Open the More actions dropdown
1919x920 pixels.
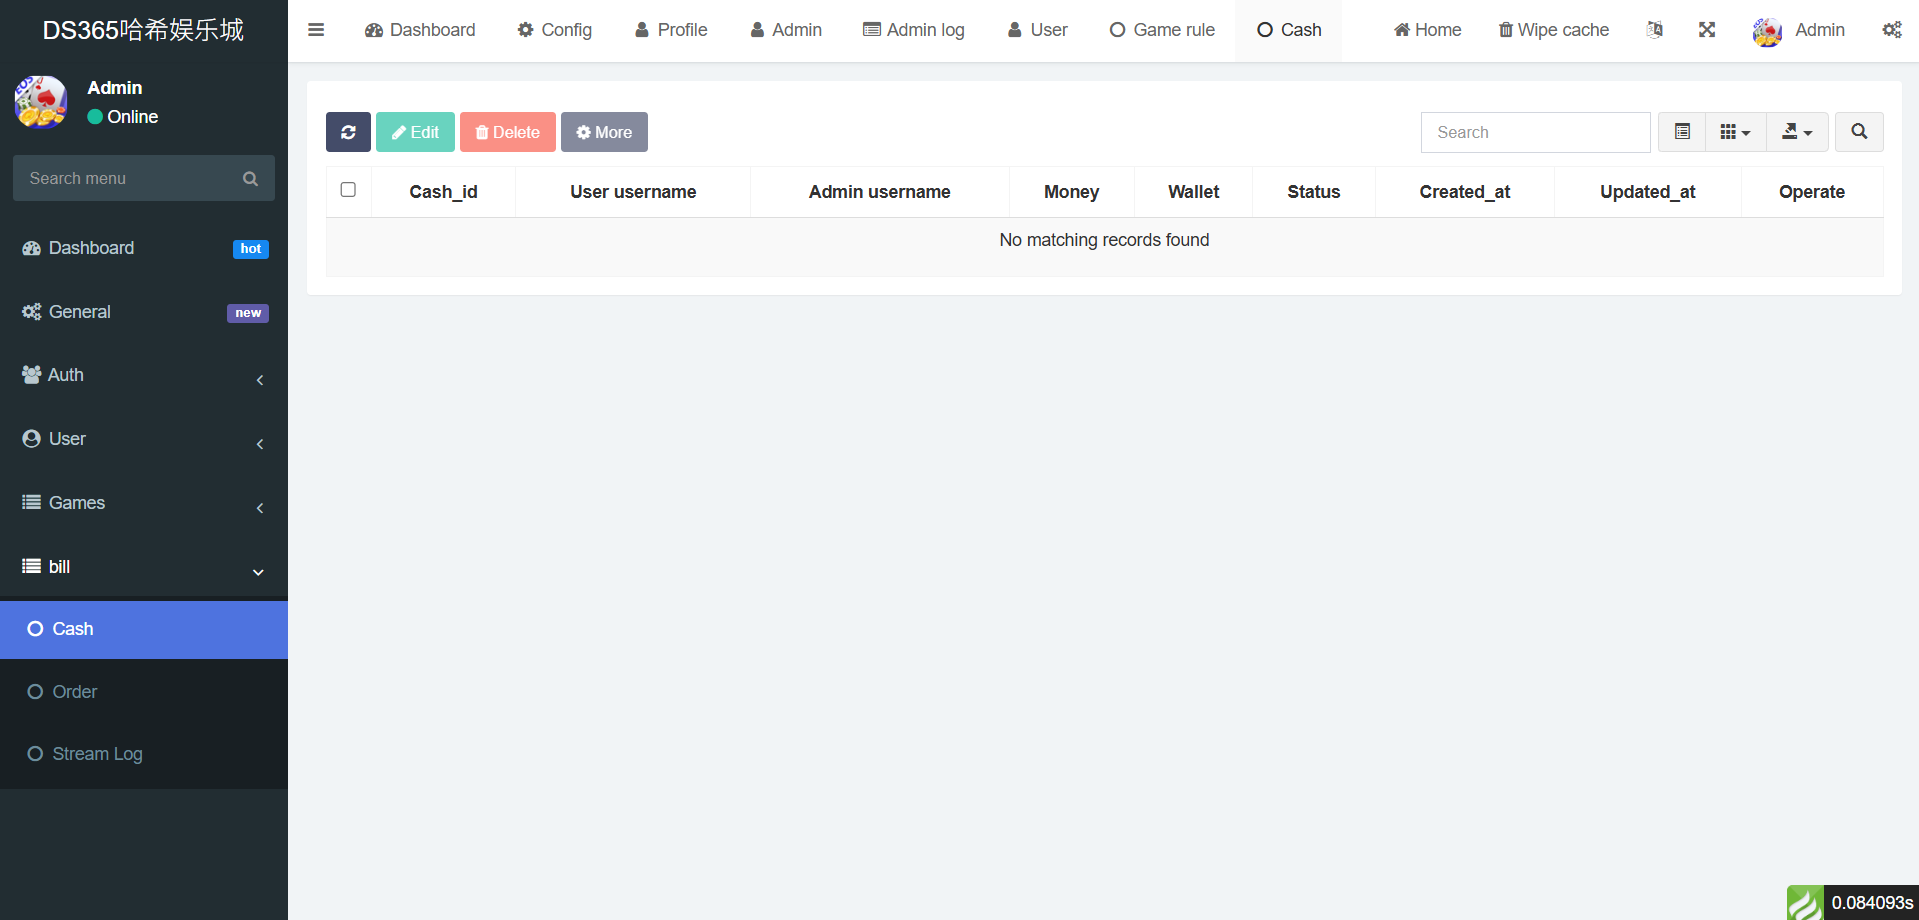604,132
